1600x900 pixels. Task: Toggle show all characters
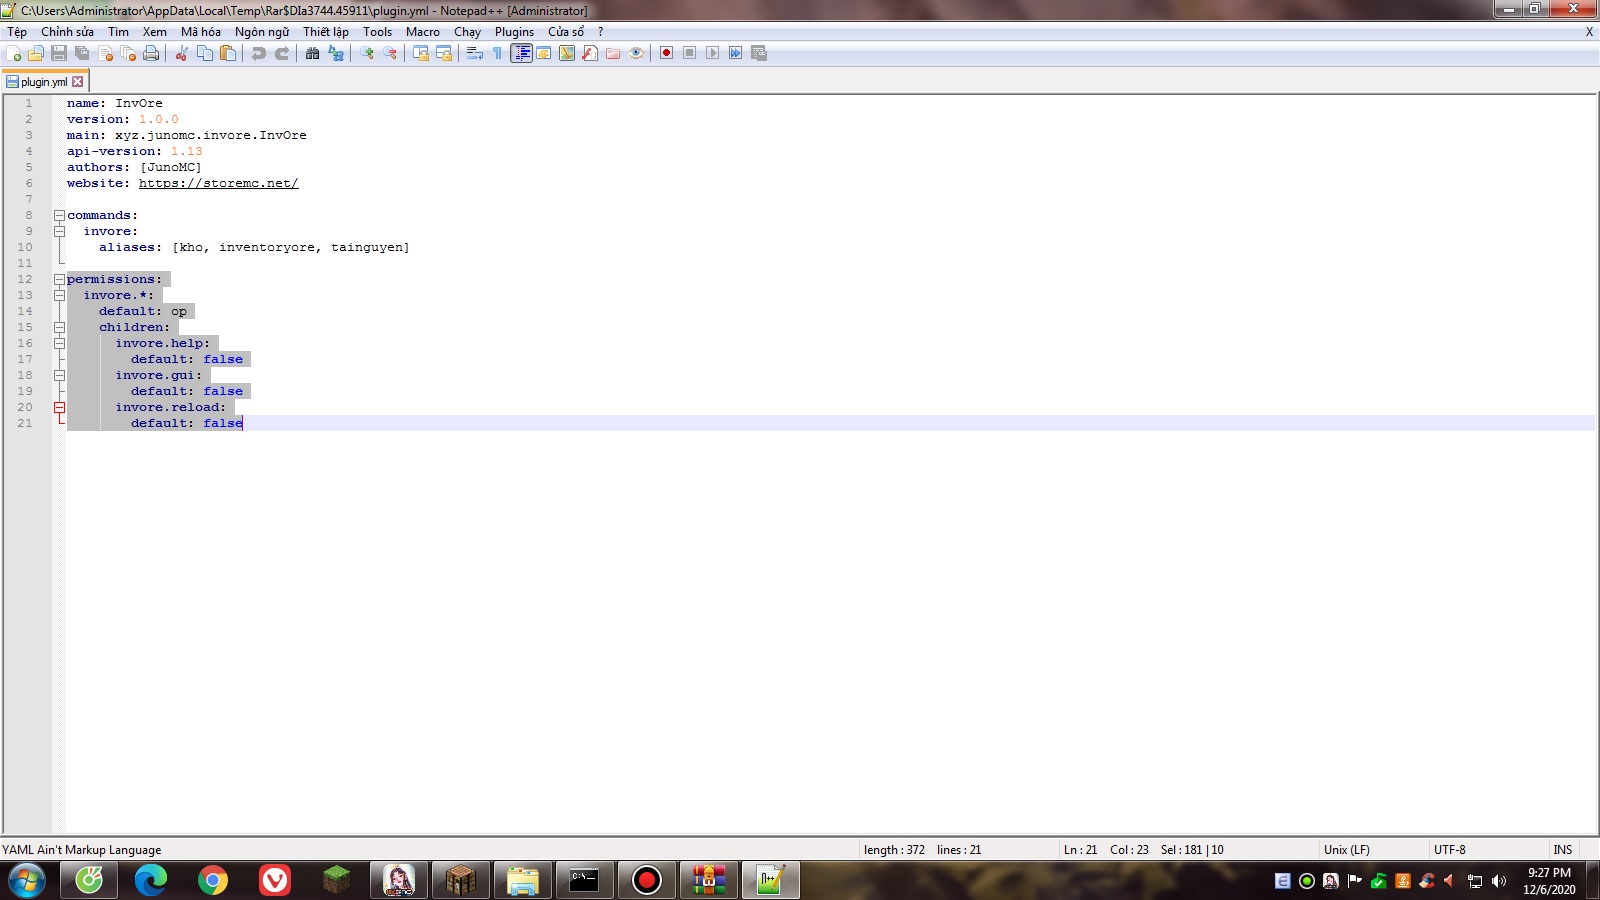(x=498, y=53)
